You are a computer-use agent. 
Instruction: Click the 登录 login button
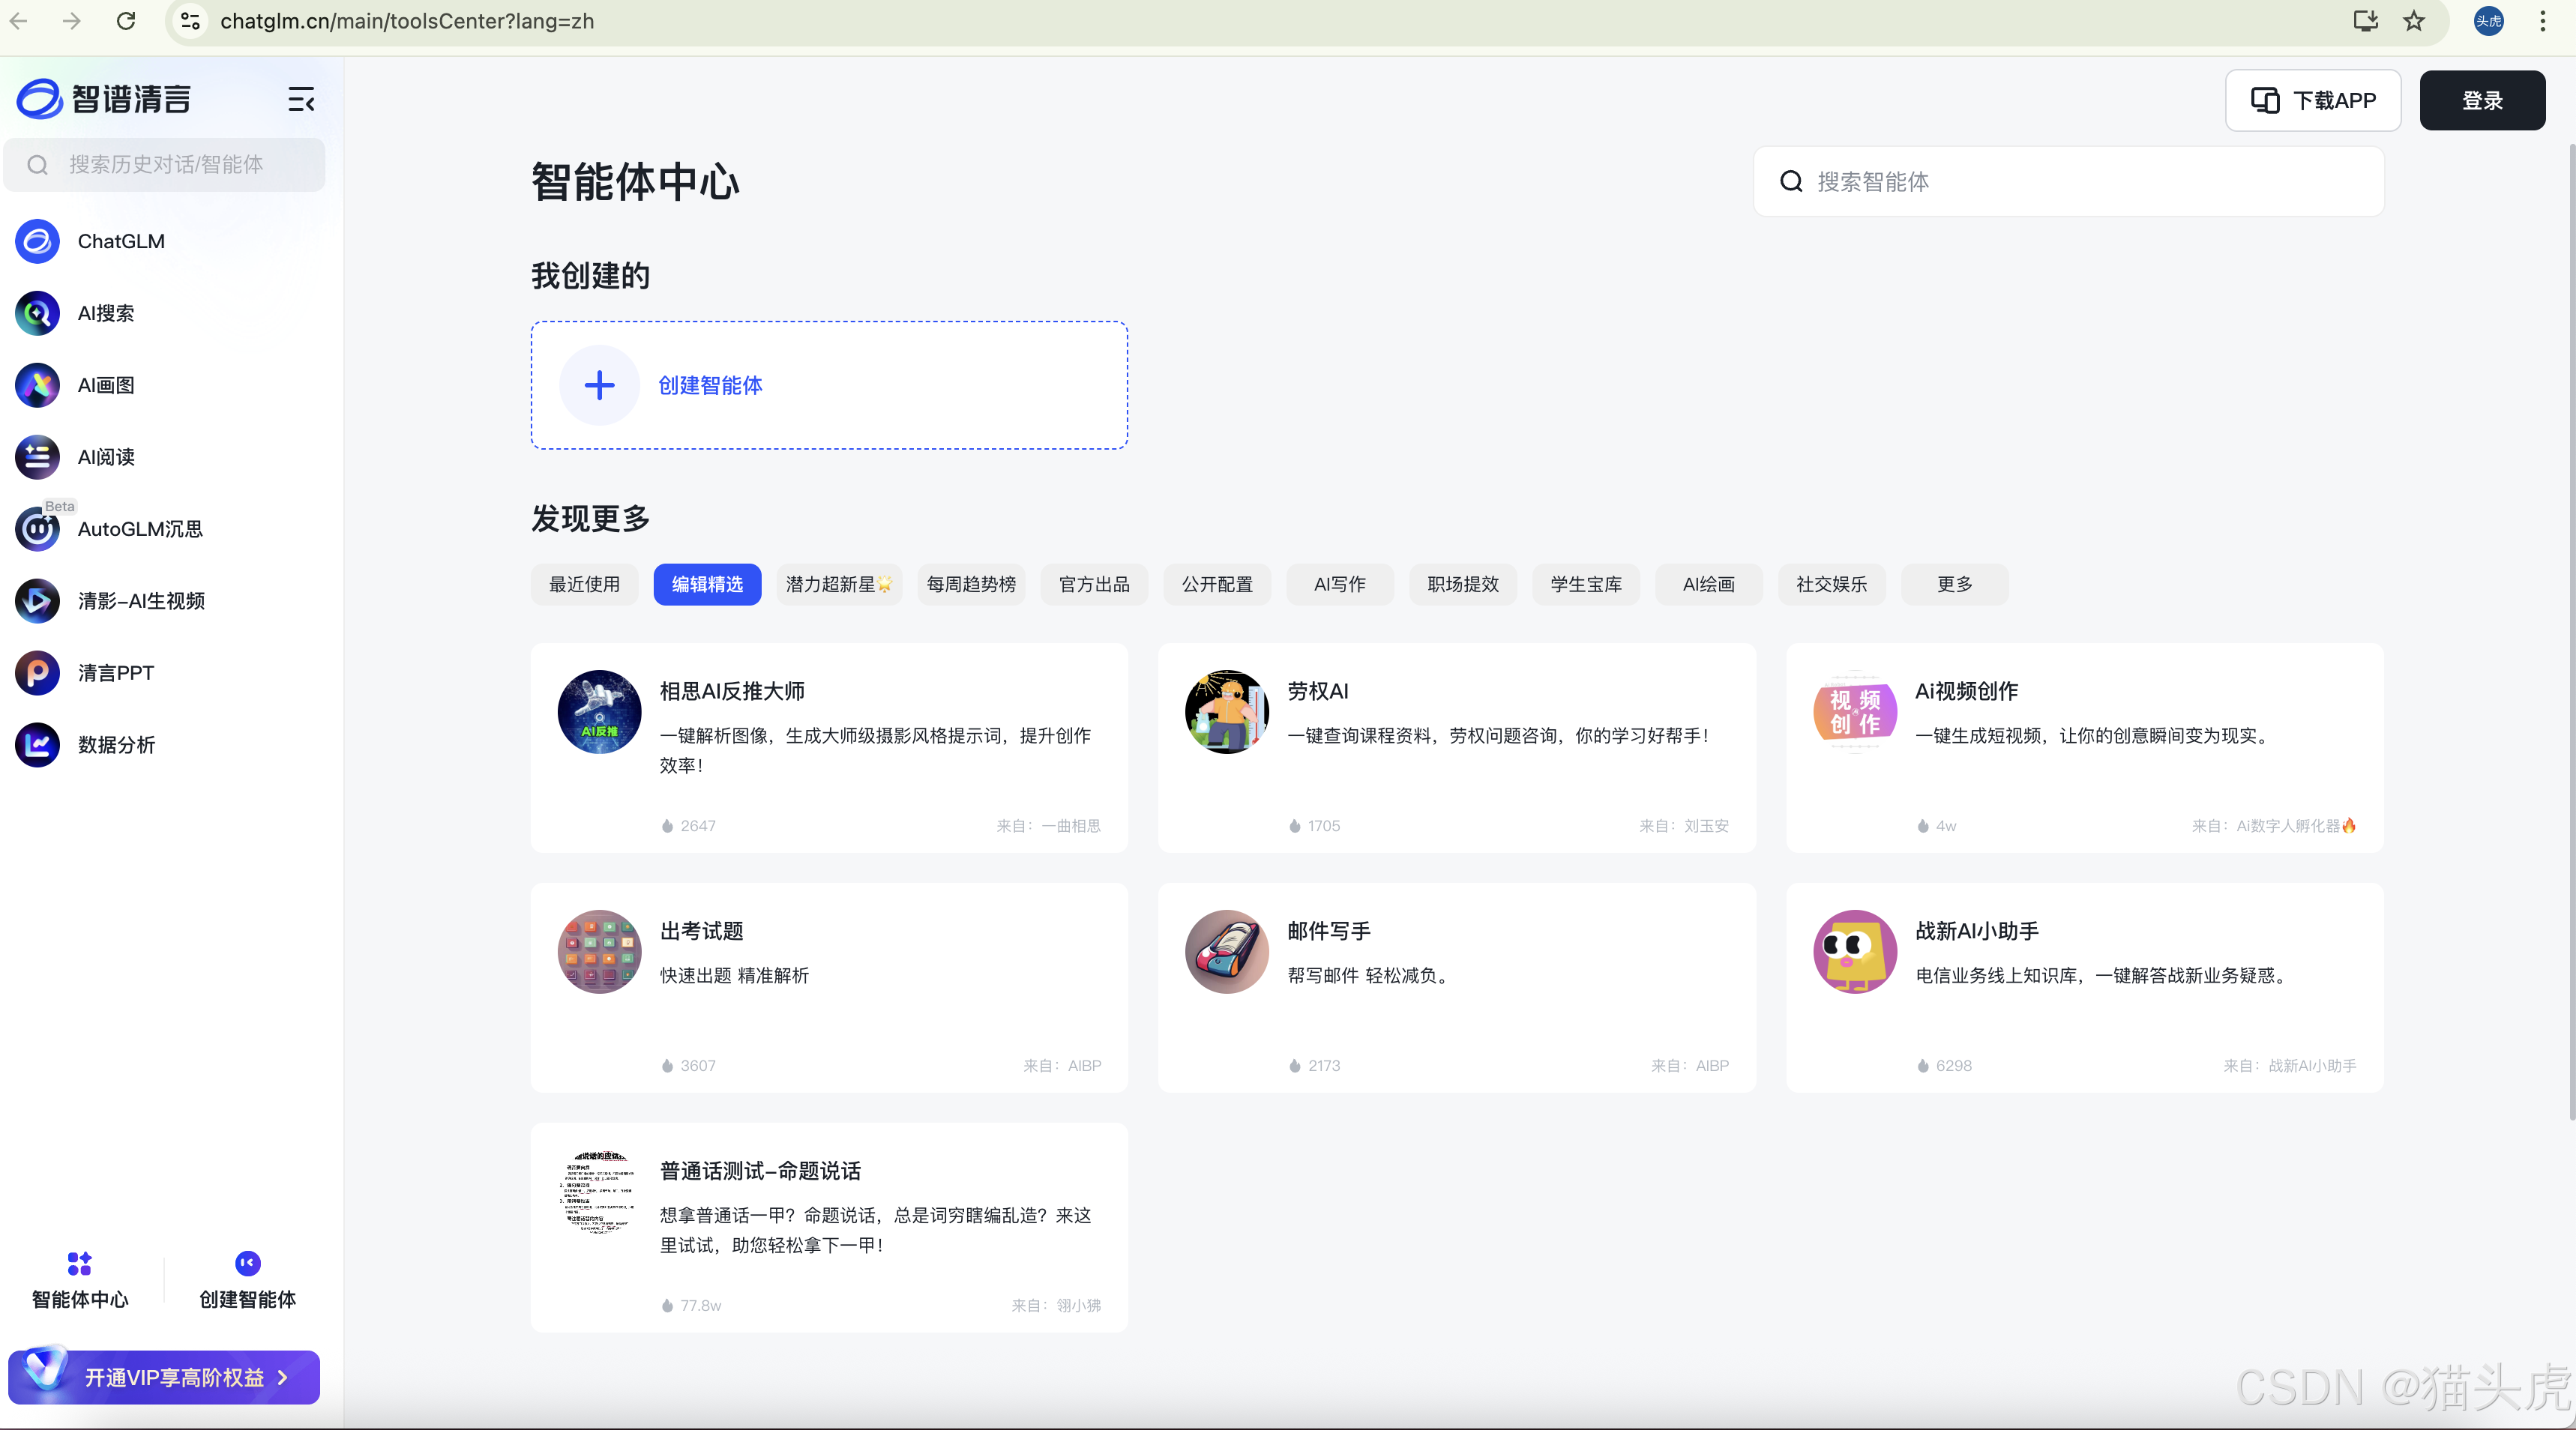point(2482,100)
